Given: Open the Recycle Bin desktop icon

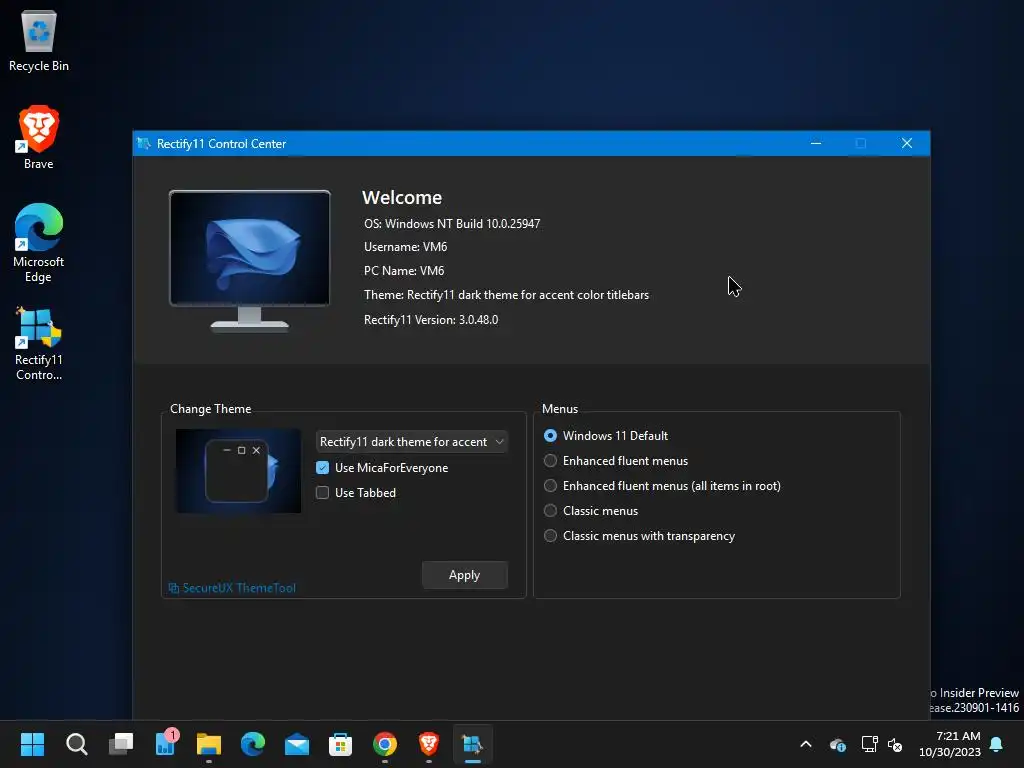Looking at the screenshot, I should (x=39, y=40).
